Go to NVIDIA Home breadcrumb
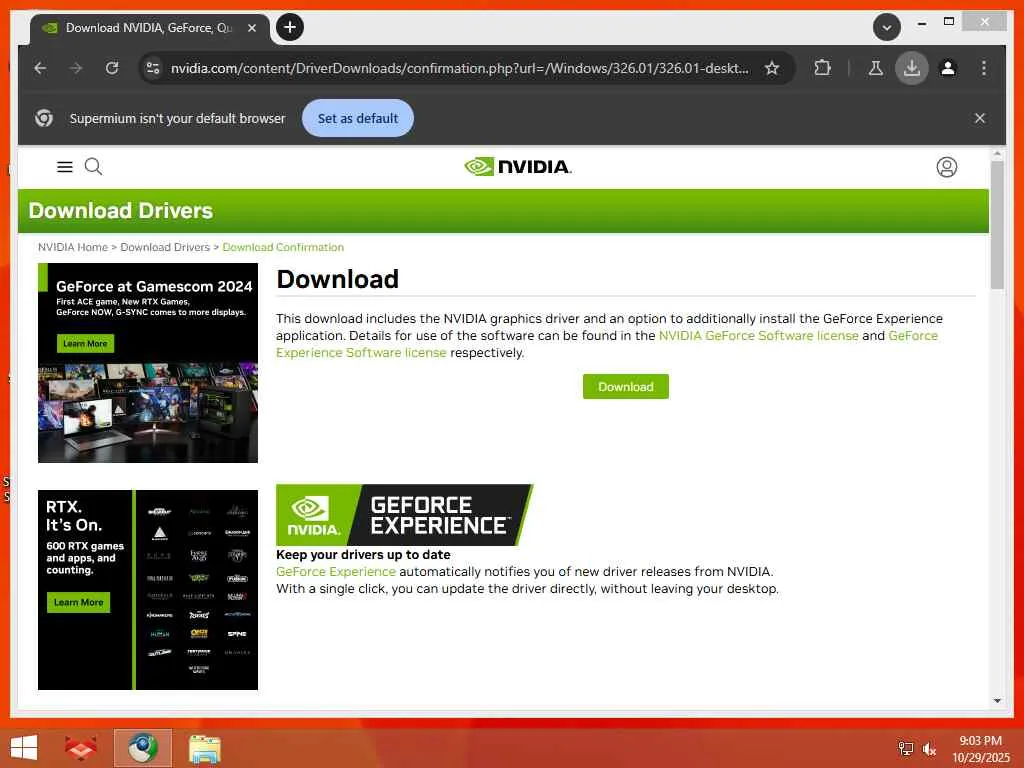Image resolution: width=1024 pixels, height=768 pixels. point(72,248)
